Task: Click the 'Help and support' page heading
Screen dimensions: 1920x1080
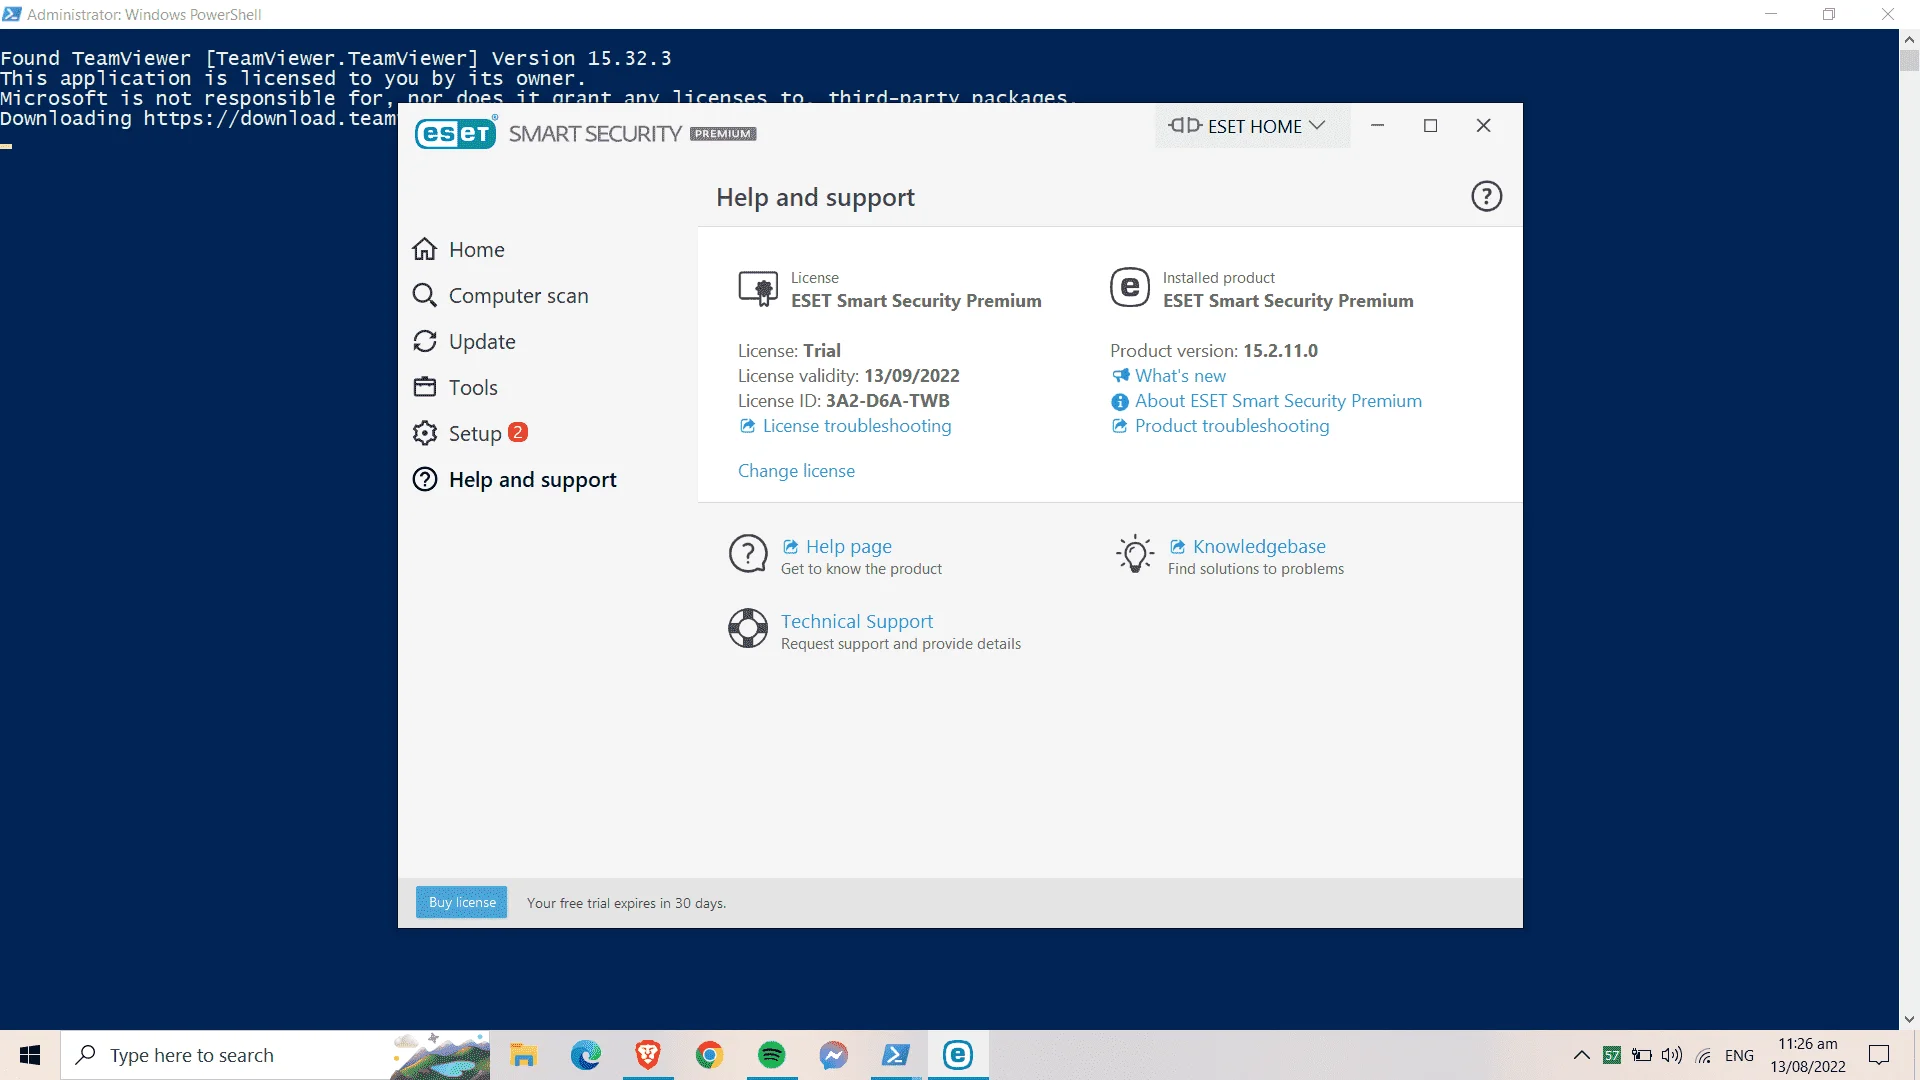Action: 815,197
